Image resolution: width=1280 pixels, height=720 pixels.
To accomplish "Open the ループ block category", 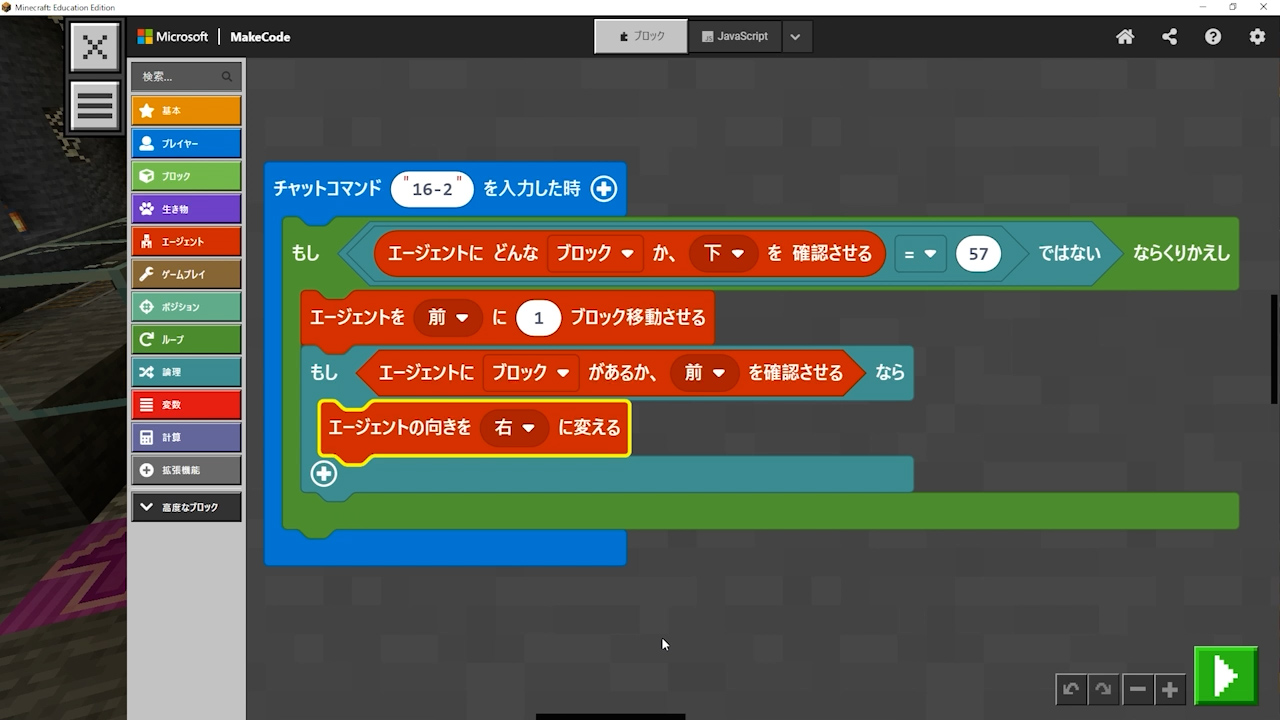I will tap(186, 339).
